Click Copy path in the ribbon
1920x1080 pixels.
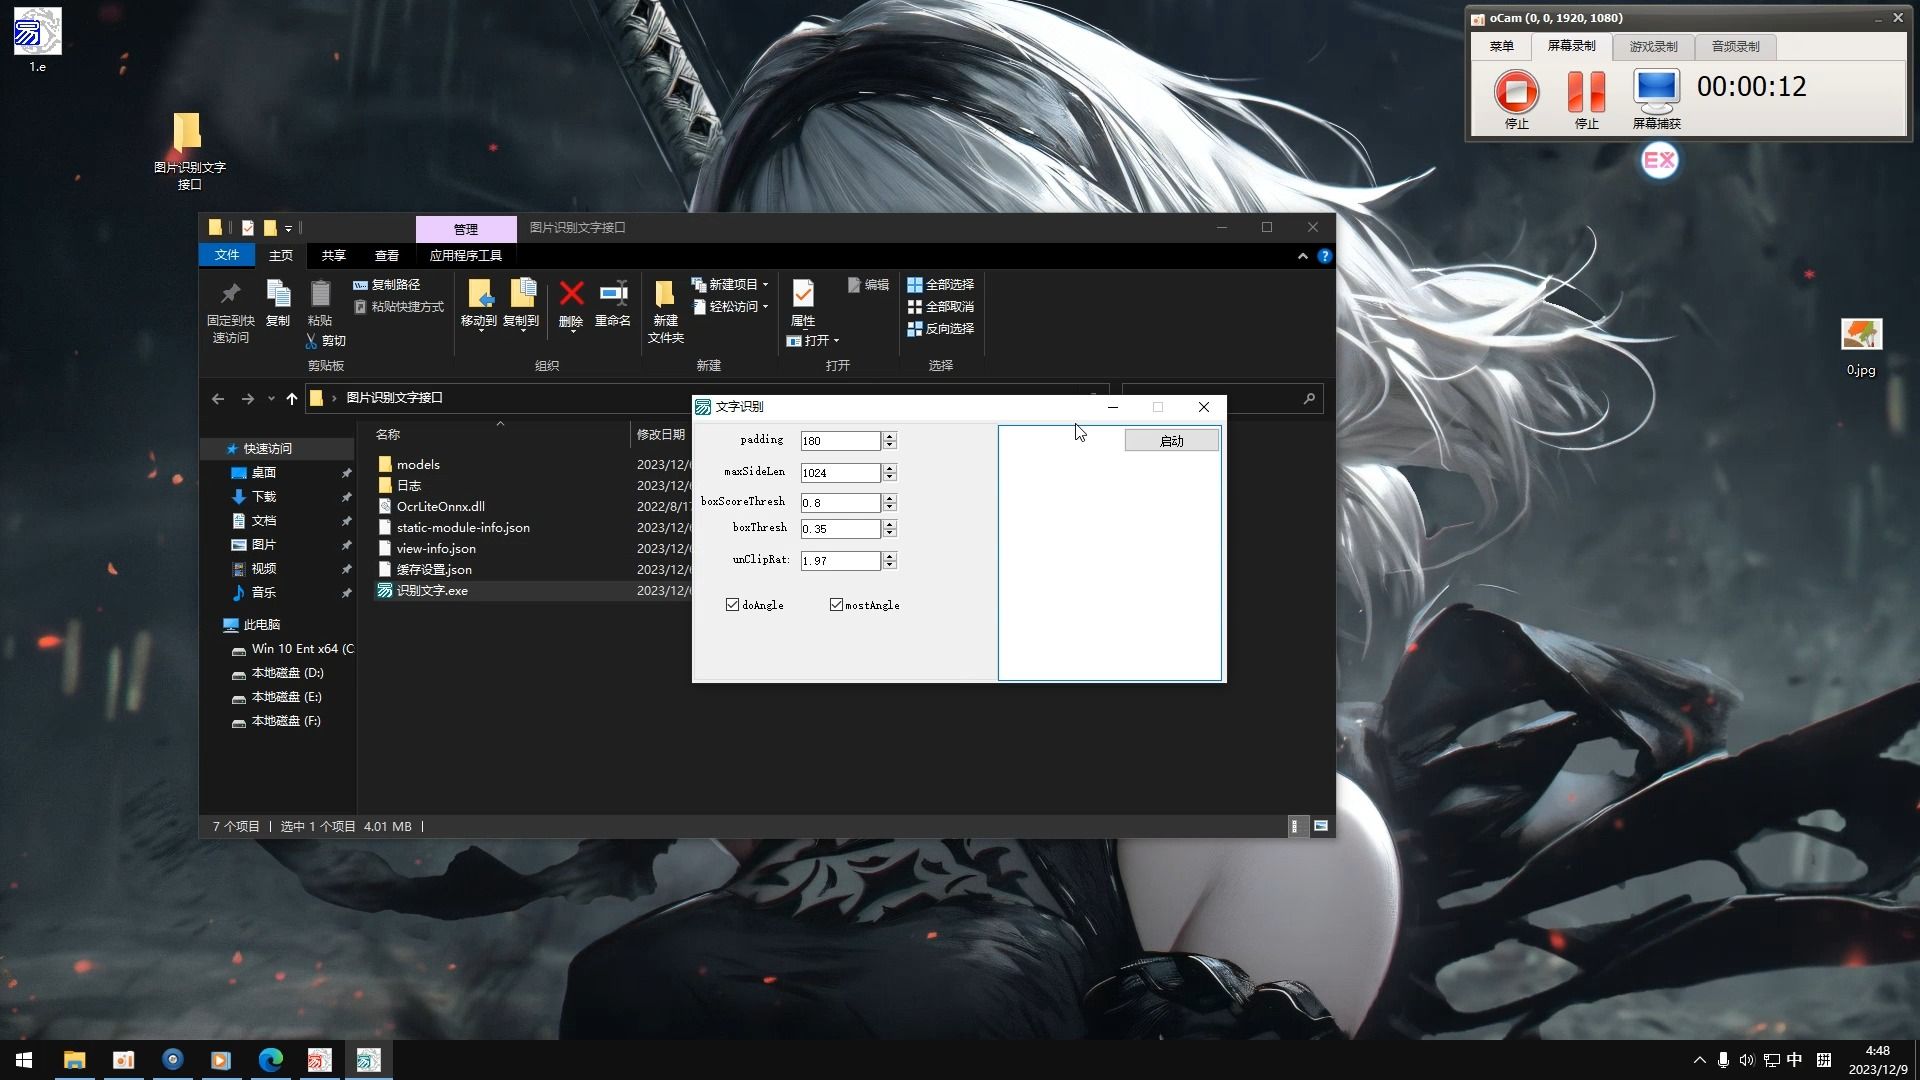[386, 285]
